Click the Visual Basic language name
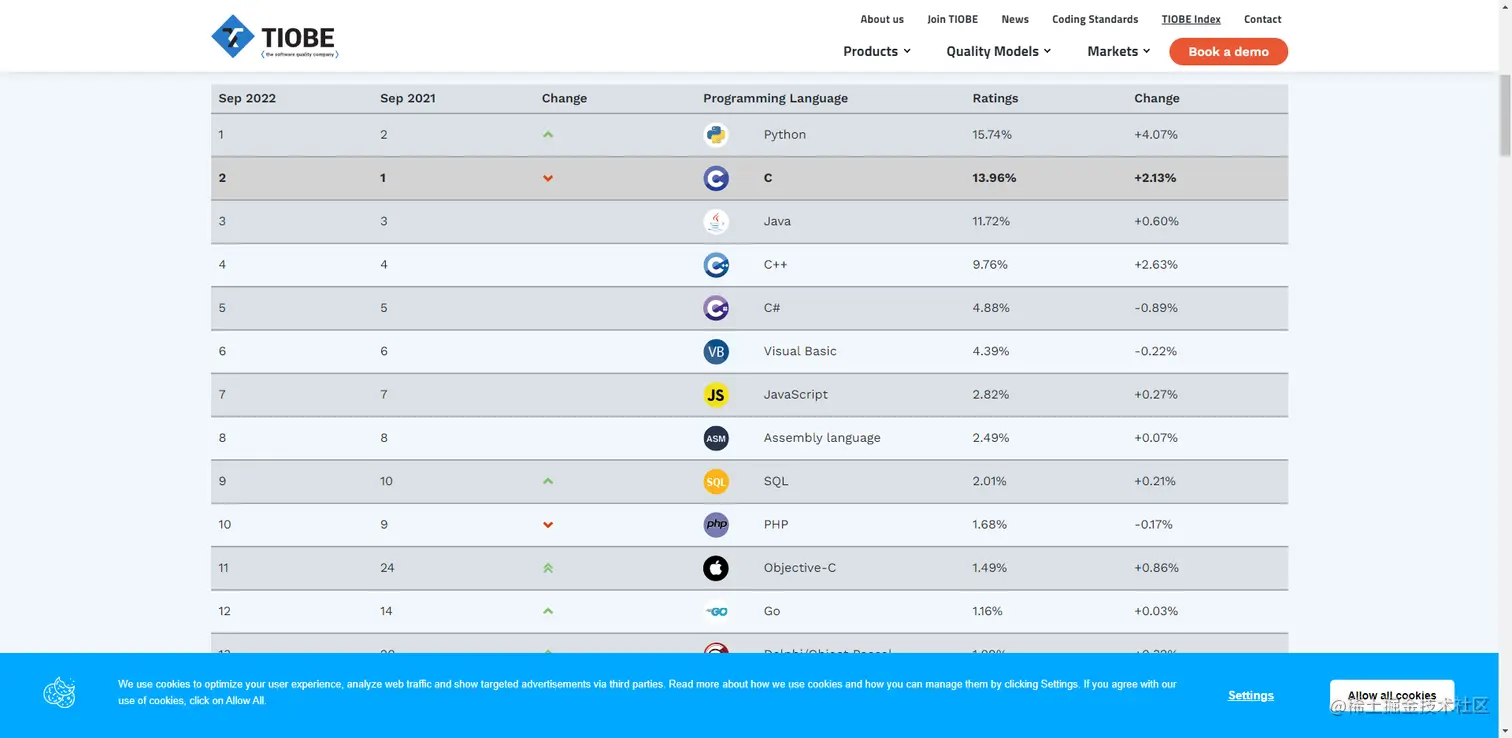This screenshot has width=1512, height=738. [x=800, y=351]
